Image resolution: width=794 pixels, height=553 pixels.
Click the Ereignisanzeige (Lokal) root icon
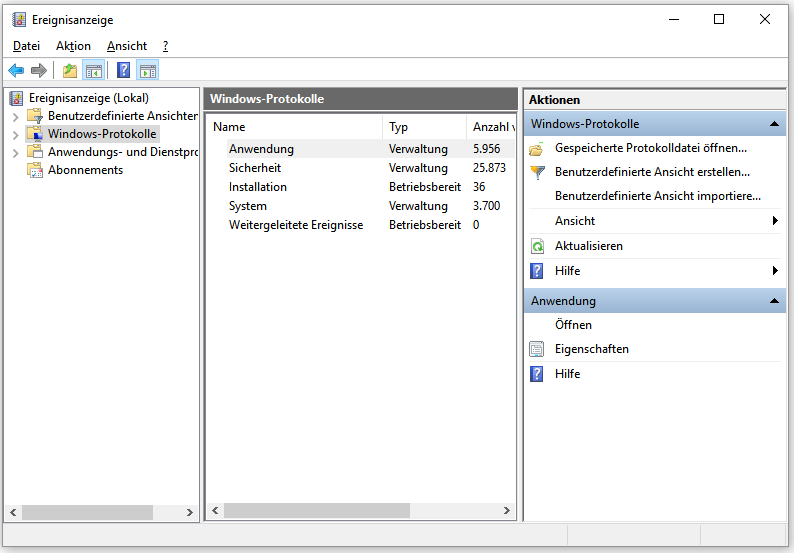coord(17,98)
